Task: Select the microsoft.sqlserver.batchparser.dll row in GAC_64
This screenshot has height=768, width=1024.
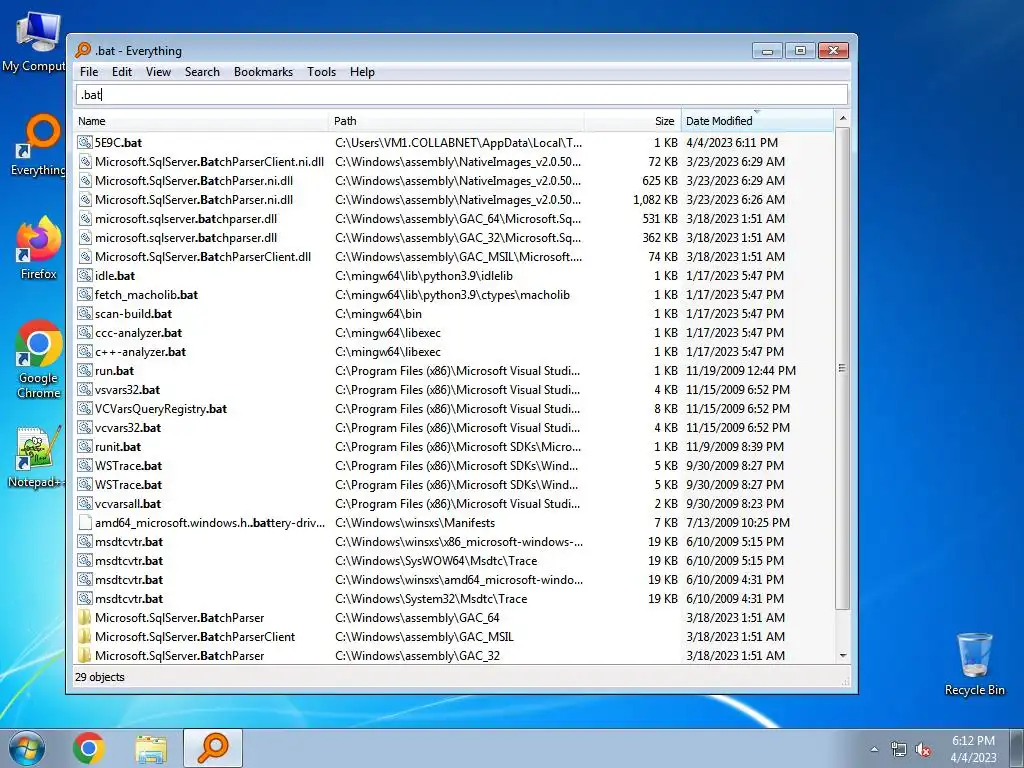Action: coord(454,219)
